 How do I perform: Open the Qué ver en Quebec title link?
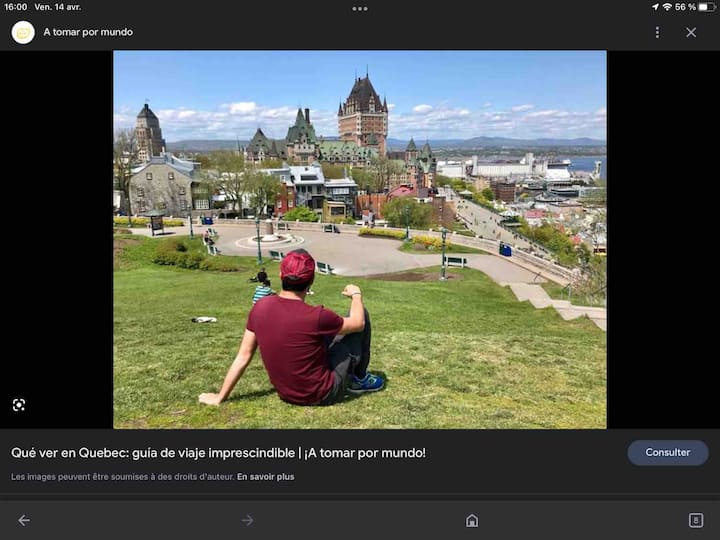pos(218,453)
